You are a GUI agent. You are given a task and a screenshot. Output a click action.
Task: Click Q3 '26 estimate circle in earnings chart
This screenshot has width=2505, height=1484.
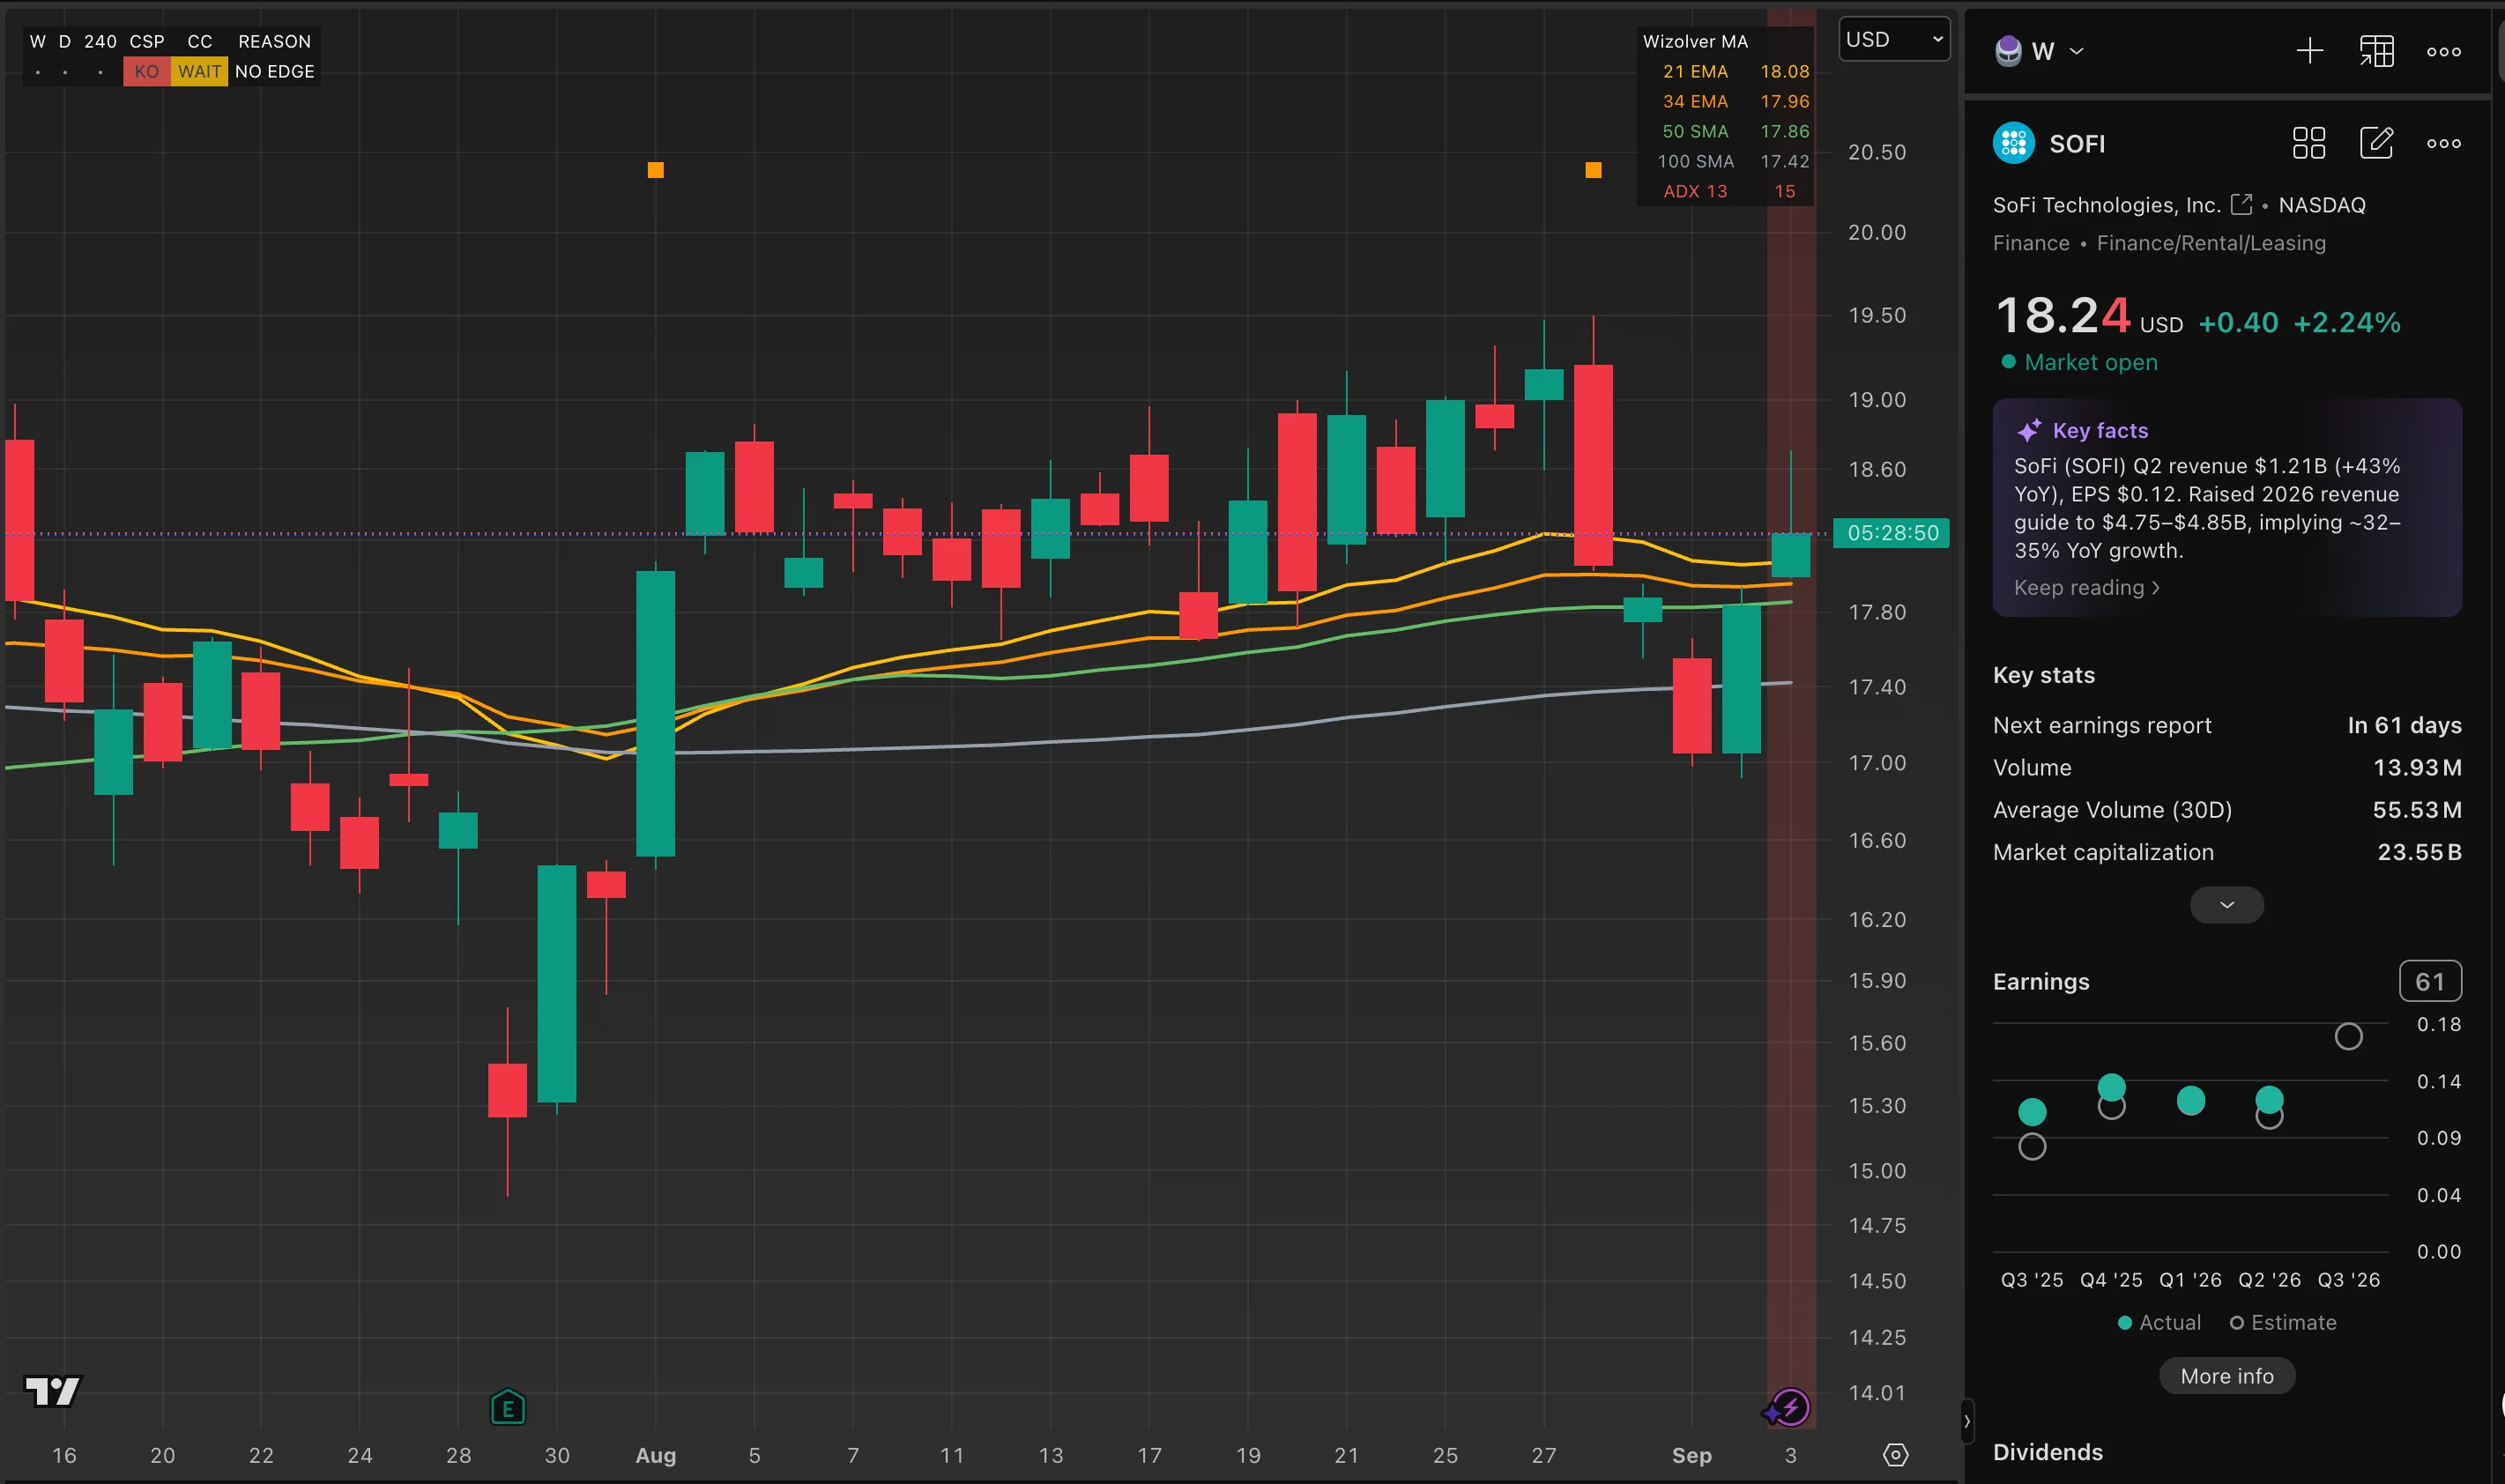click(2348, 1036)
